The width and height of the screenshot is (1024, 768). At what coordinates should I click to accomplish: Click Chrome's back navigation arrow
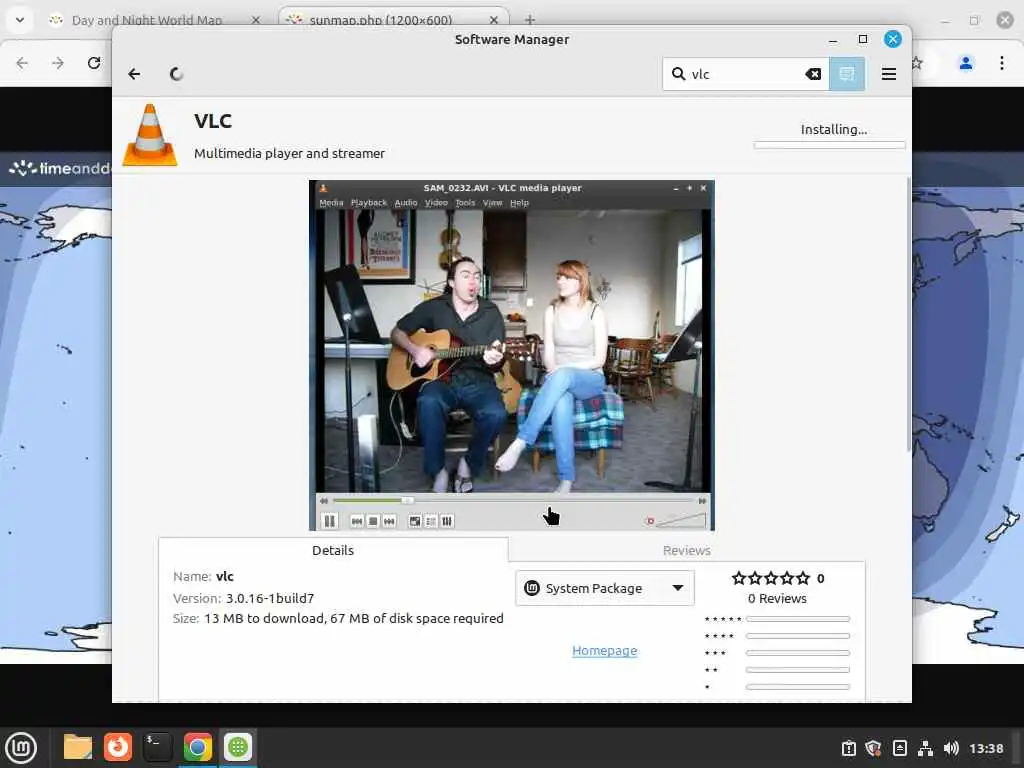22,63
